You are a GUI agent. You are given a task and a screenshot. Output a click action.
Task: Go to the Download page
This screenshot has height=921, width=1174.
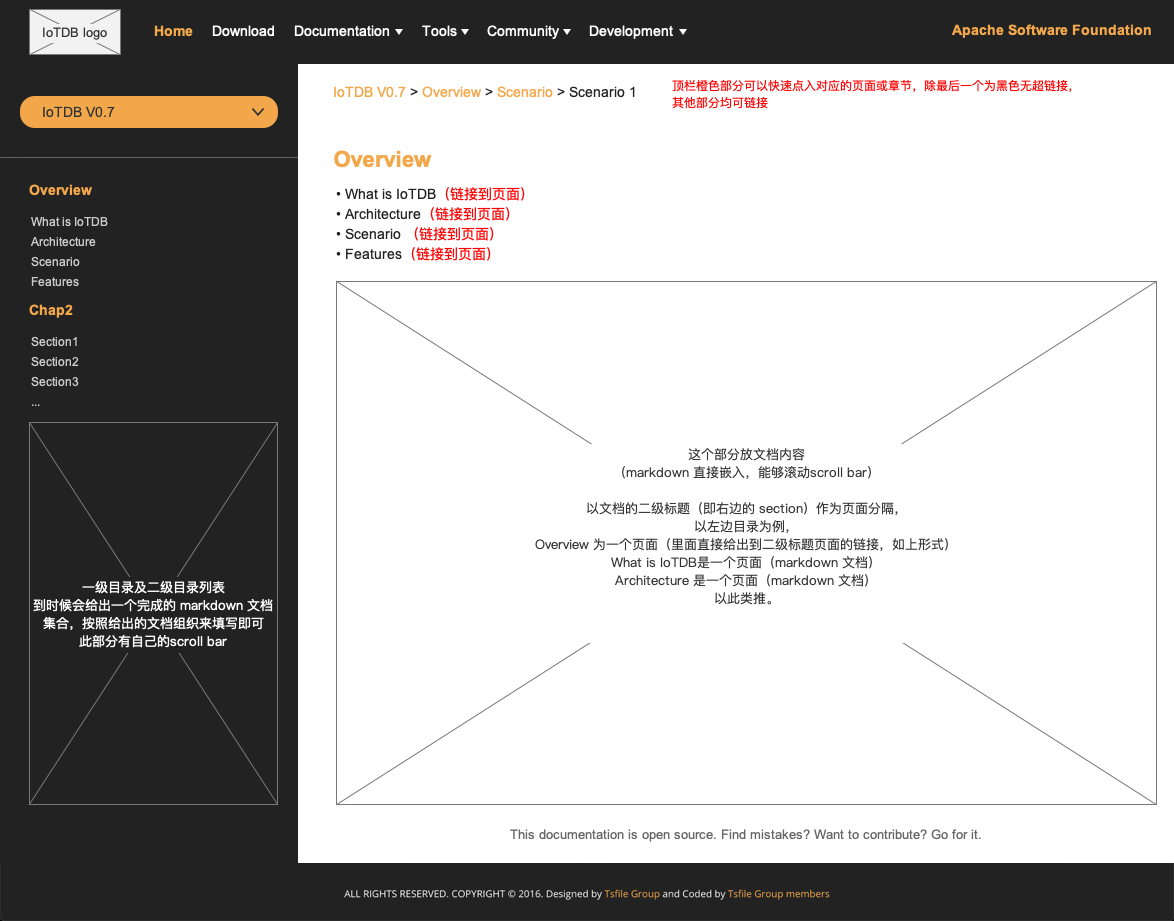(243, 31)
